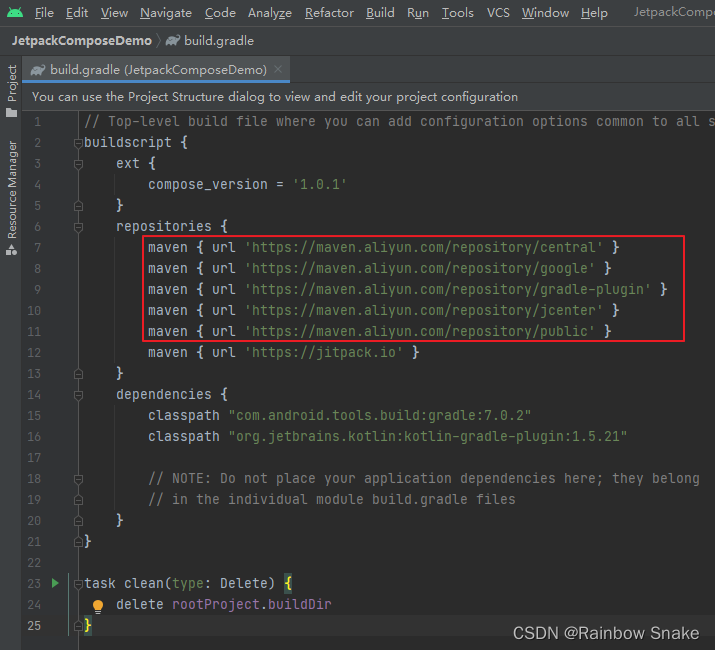Screen dimensions: 715x650
Task: Click the yellow intention lightbulb icon
Action: click(x=98, y=606)
